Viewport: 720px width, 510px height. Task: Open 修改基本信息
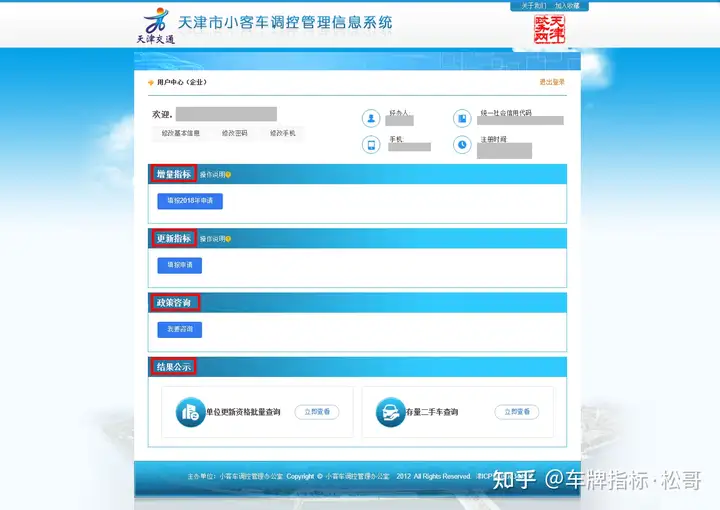point(180,133)
